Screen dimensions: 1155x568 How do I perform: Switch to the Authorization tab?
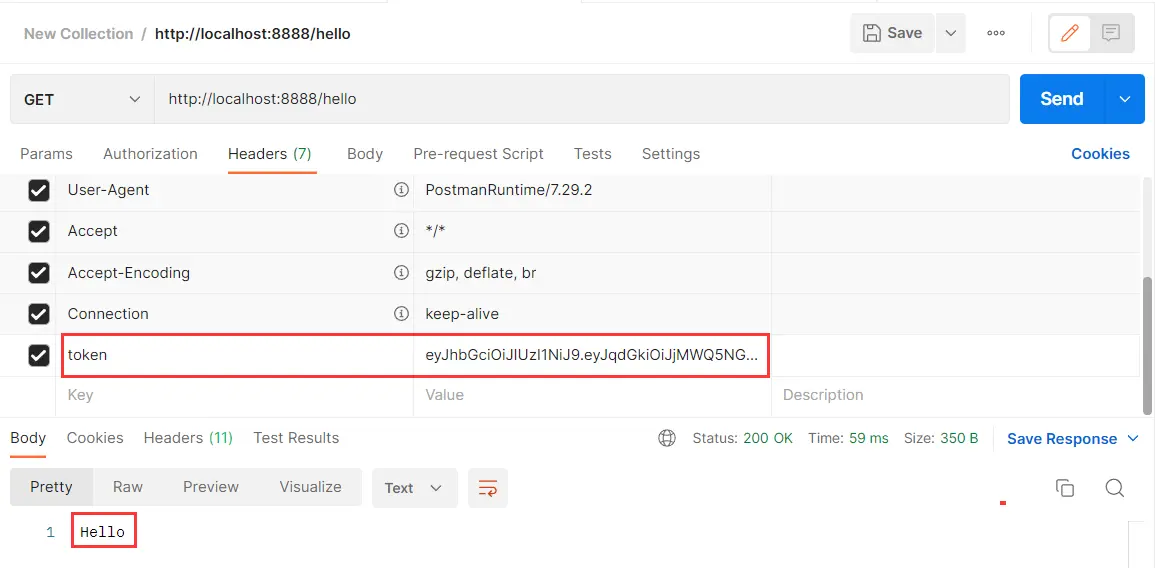(x=150, y=154)
